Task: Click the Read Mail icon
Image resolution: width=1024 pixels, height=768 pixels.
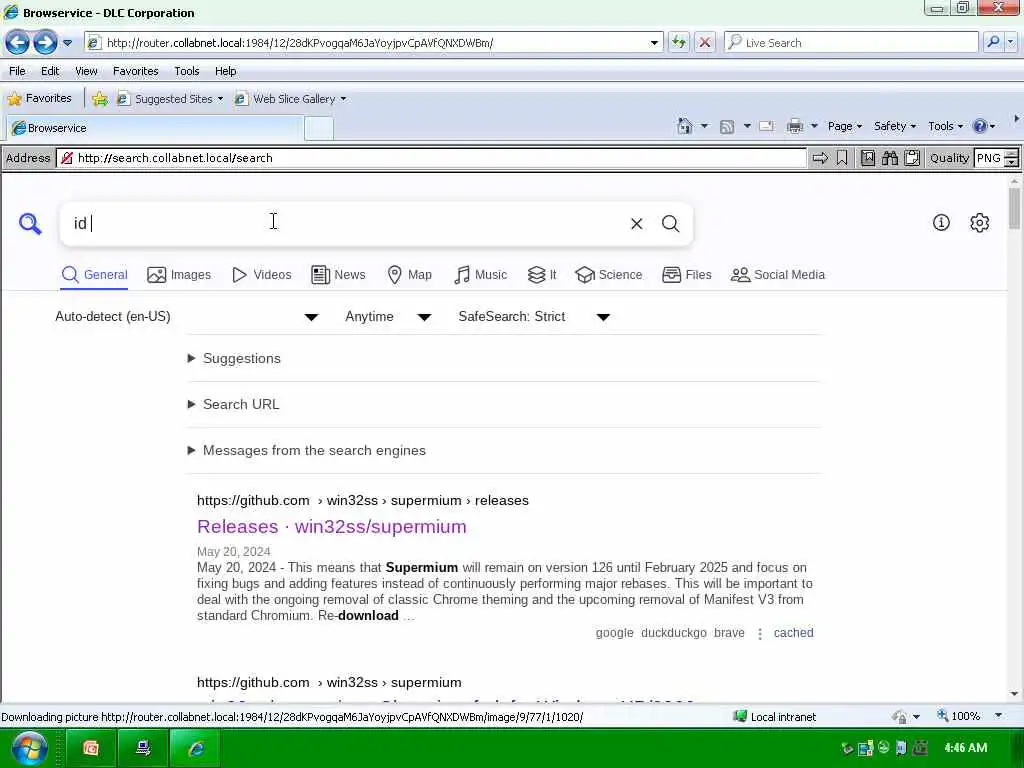Action: coord(767,126)
